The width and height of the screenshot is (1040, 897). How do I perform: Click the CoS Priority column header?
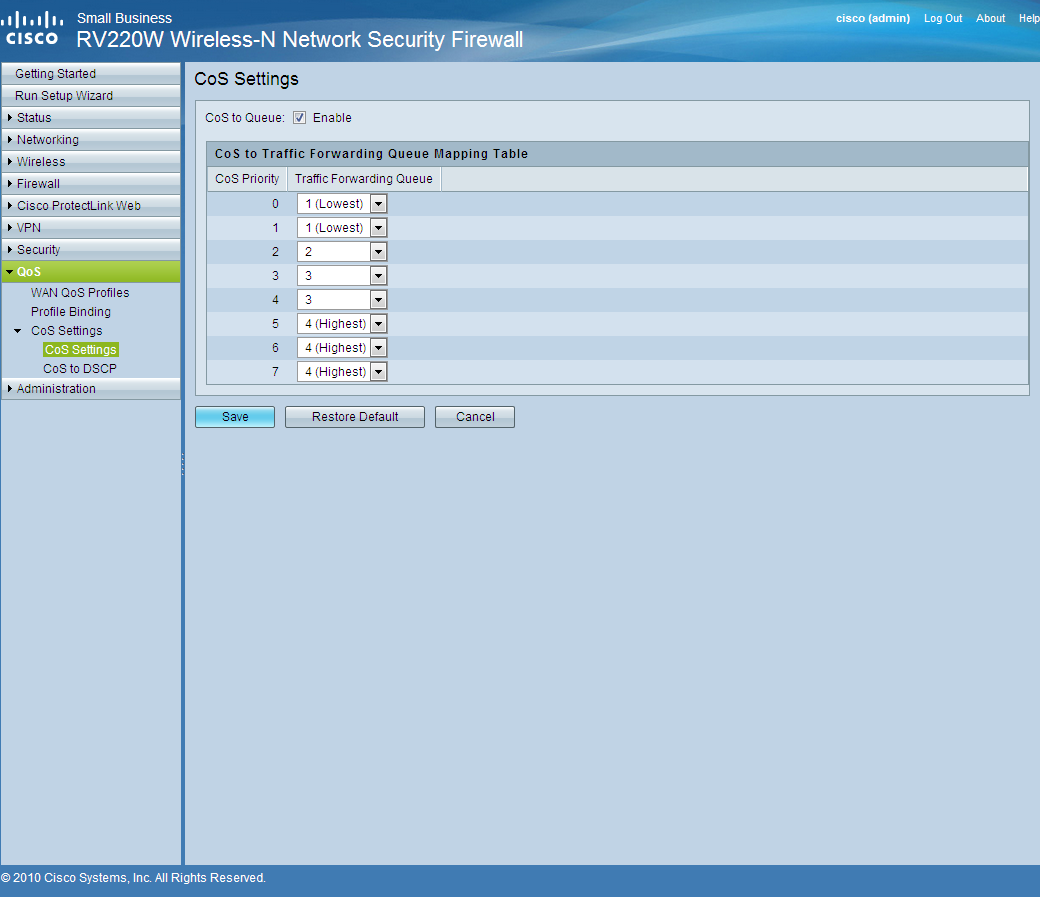247,178
